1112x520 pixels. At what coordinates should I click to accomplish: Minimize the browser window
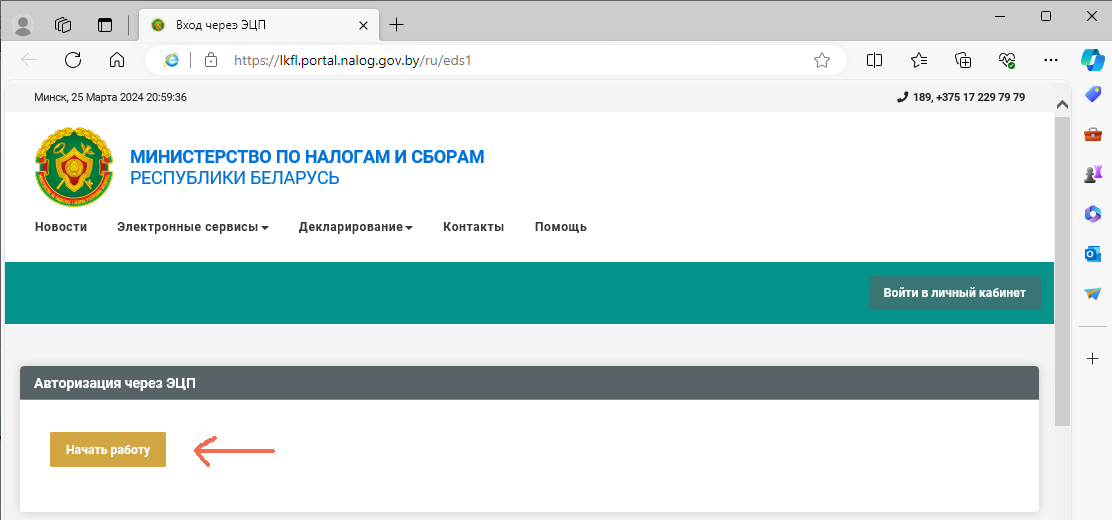tap(1001, 16)
